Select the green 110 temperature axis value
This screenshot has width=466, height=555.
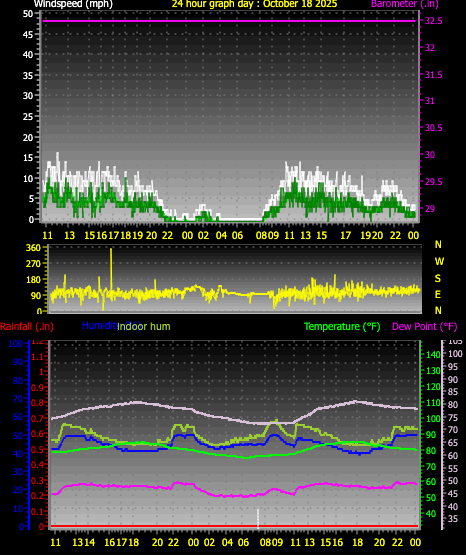coord(433,402)
